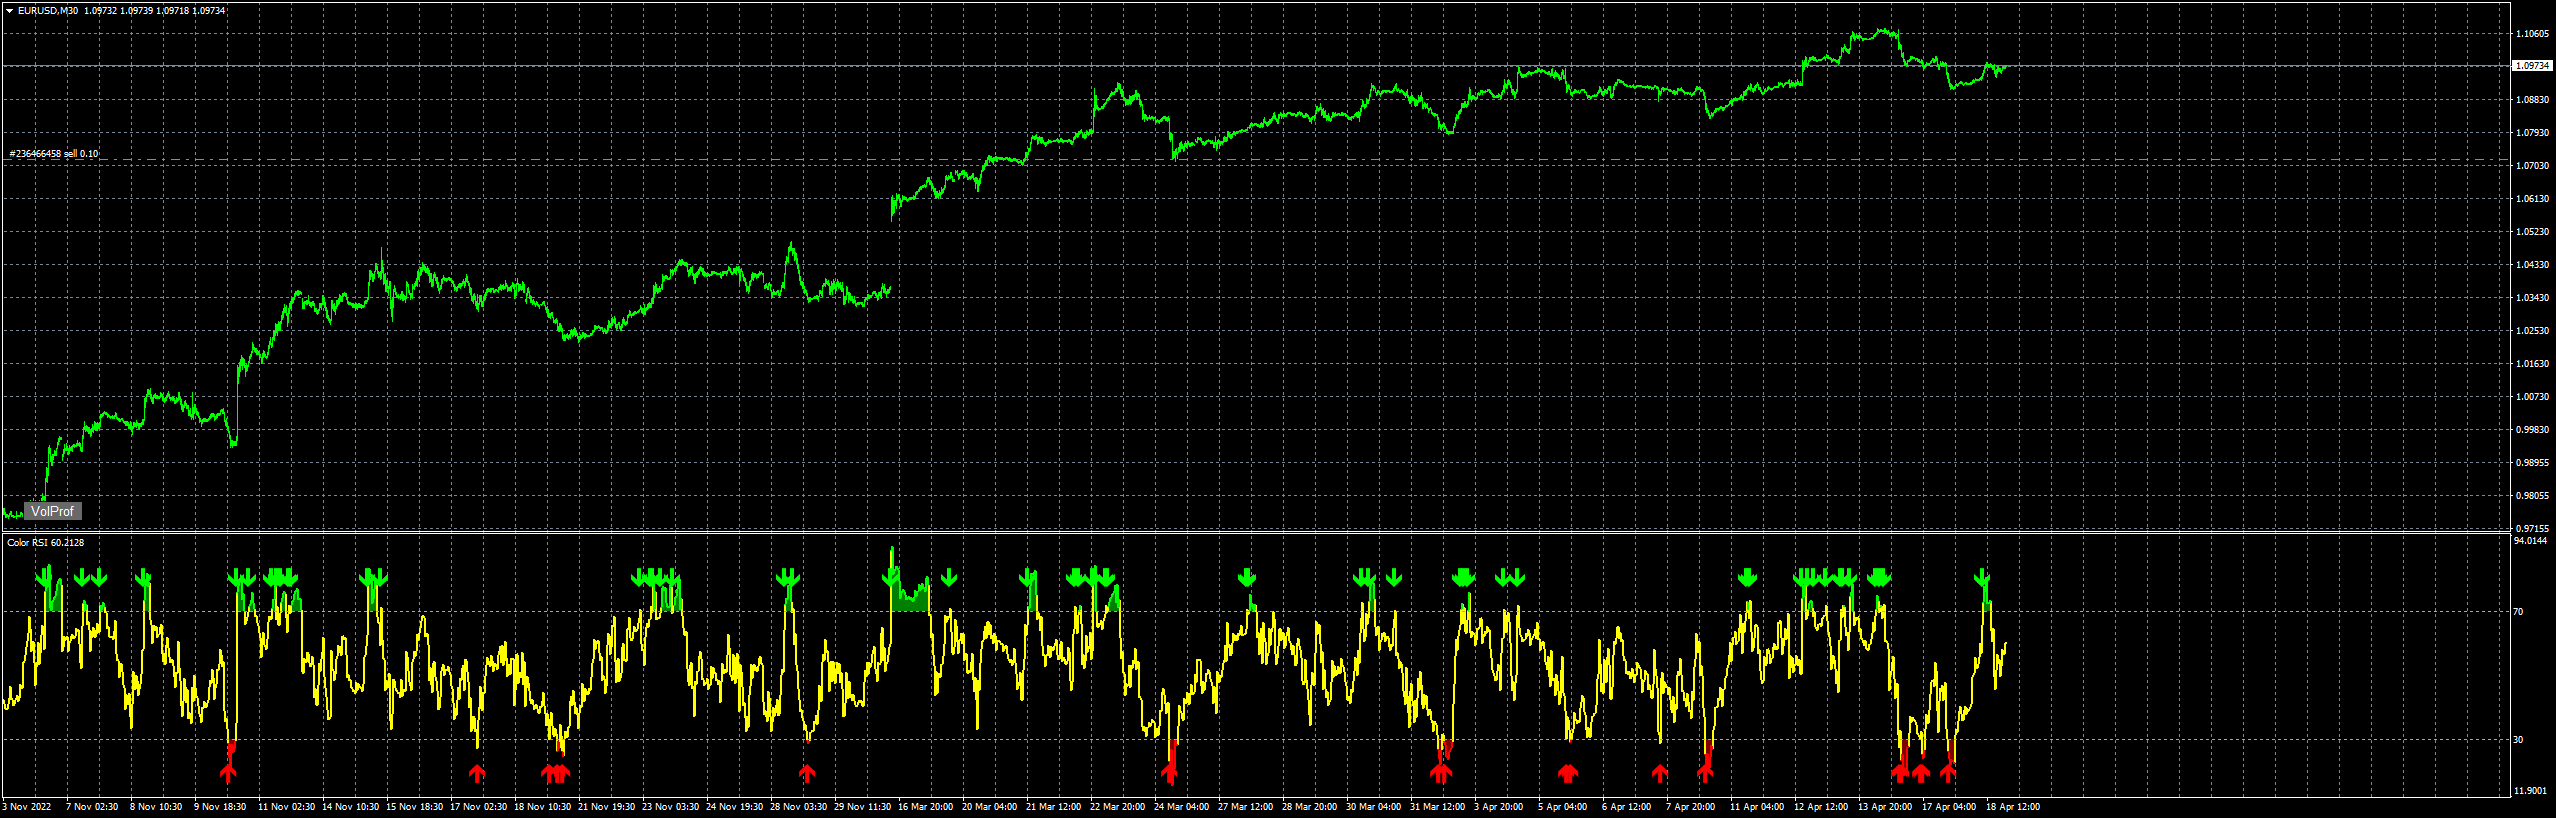The image size is (2556, 818).
Task: Click the RSI level 70 label
Action: [2518, 612]
